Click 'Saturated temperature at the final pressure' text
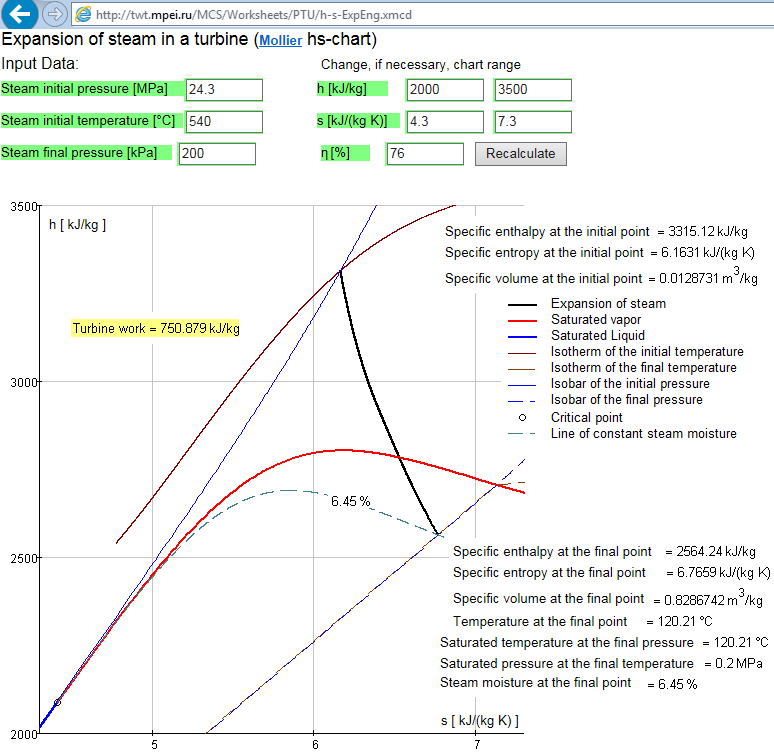This screenshot has width=774, height=756. click(x=567, y=643)
